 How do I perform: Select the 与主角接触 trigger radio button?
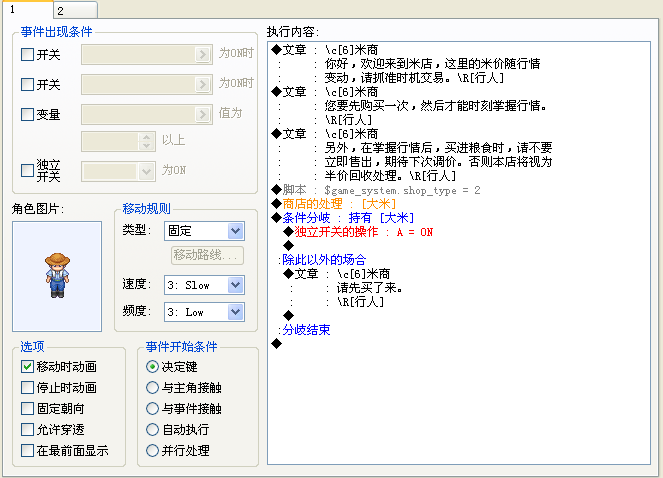[x=152, y=387]
